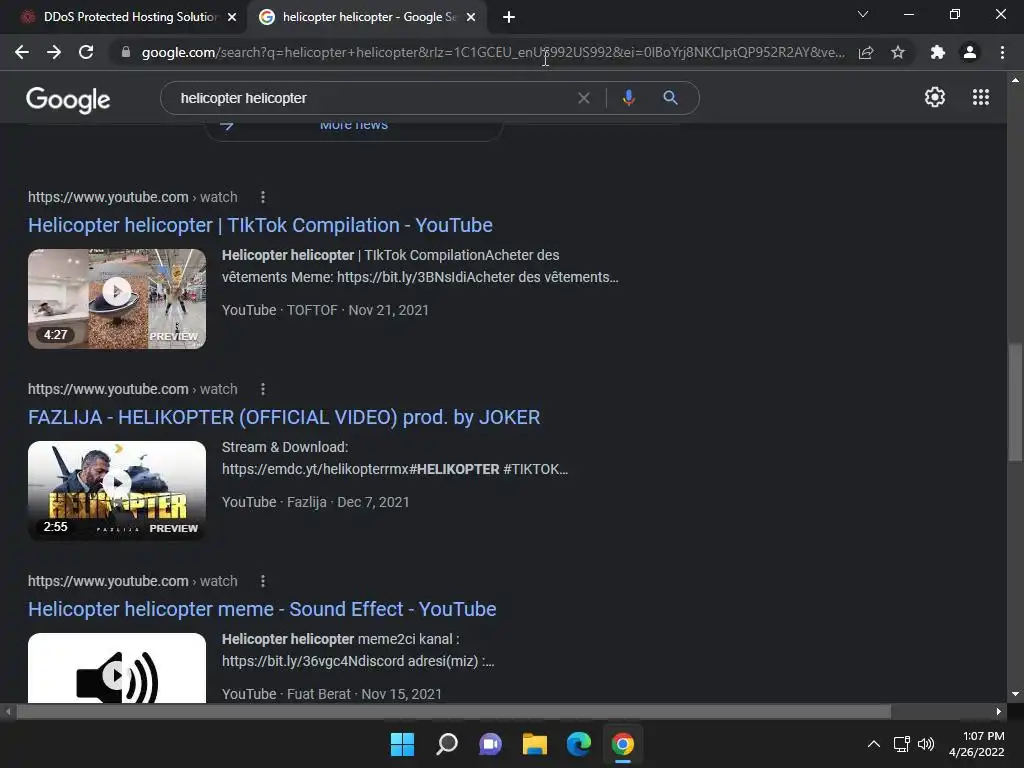This screenshot has width=1024, height=768.
Task: Open the Google apps grid
Action: coord(981,97)
